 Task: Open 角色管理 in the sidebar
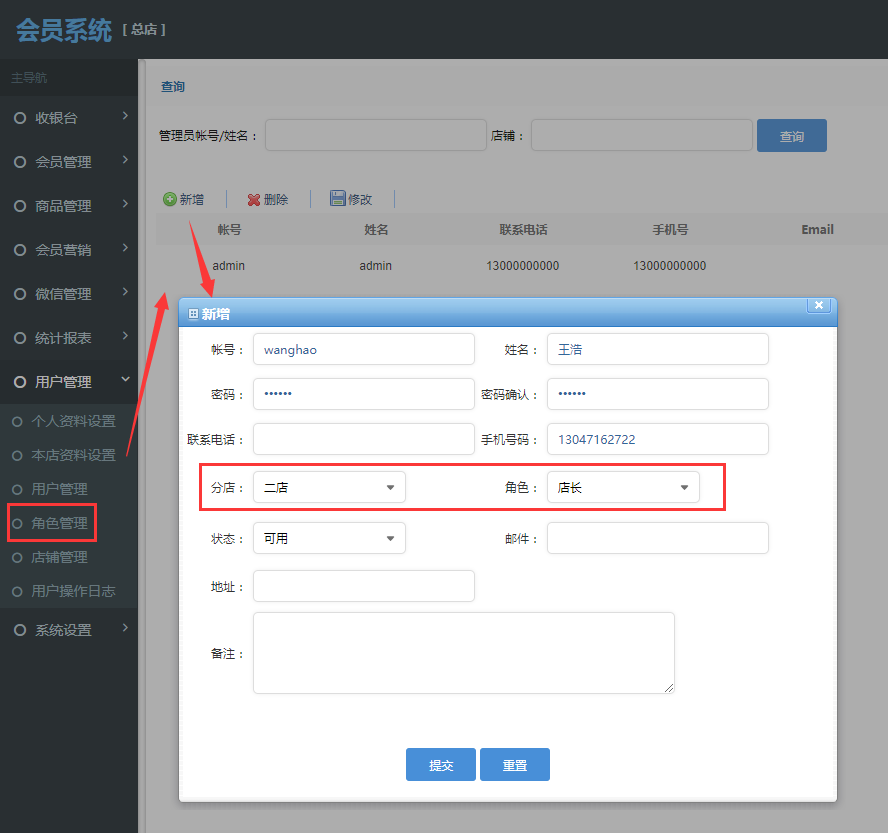click(x=59, y=523)
